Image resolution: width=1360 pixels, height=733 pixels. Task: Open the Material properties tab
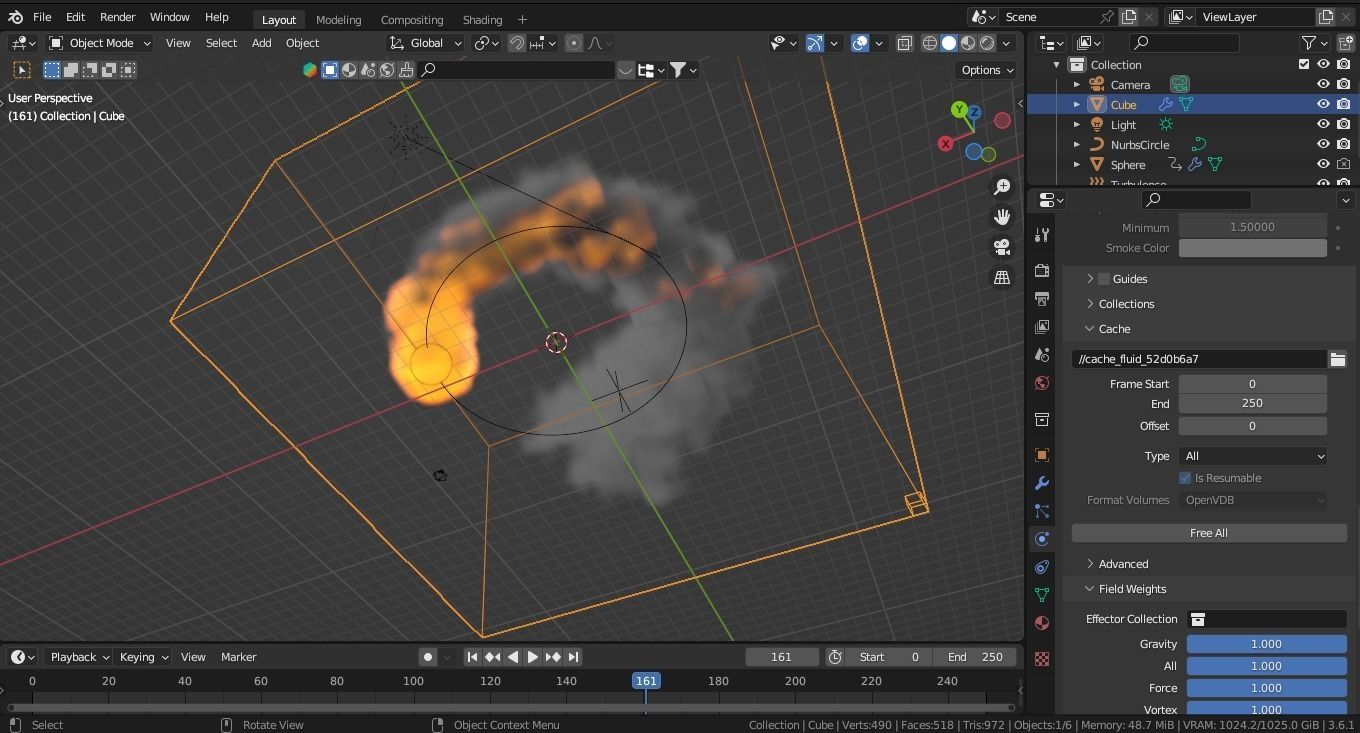(x=1041, y=623)
